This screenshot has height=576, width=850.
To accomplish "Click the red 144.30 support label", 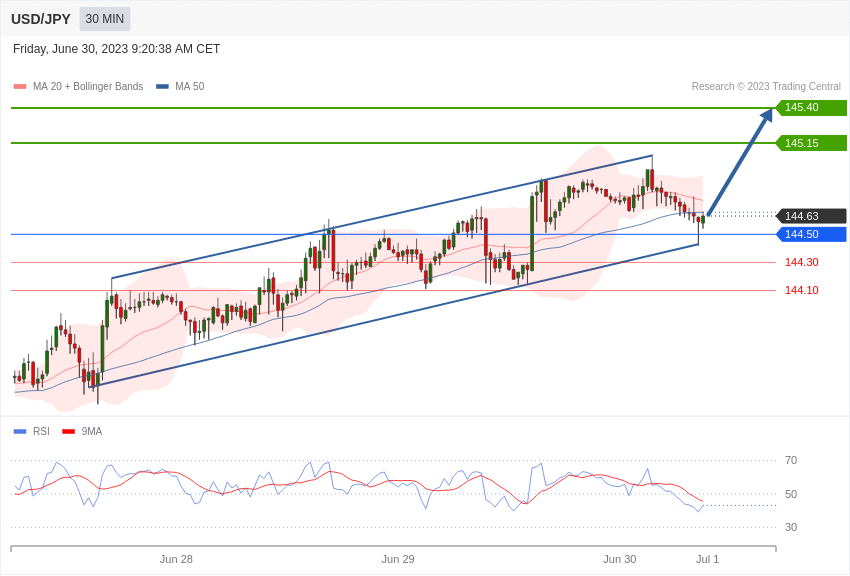I will tap(802, 262).
